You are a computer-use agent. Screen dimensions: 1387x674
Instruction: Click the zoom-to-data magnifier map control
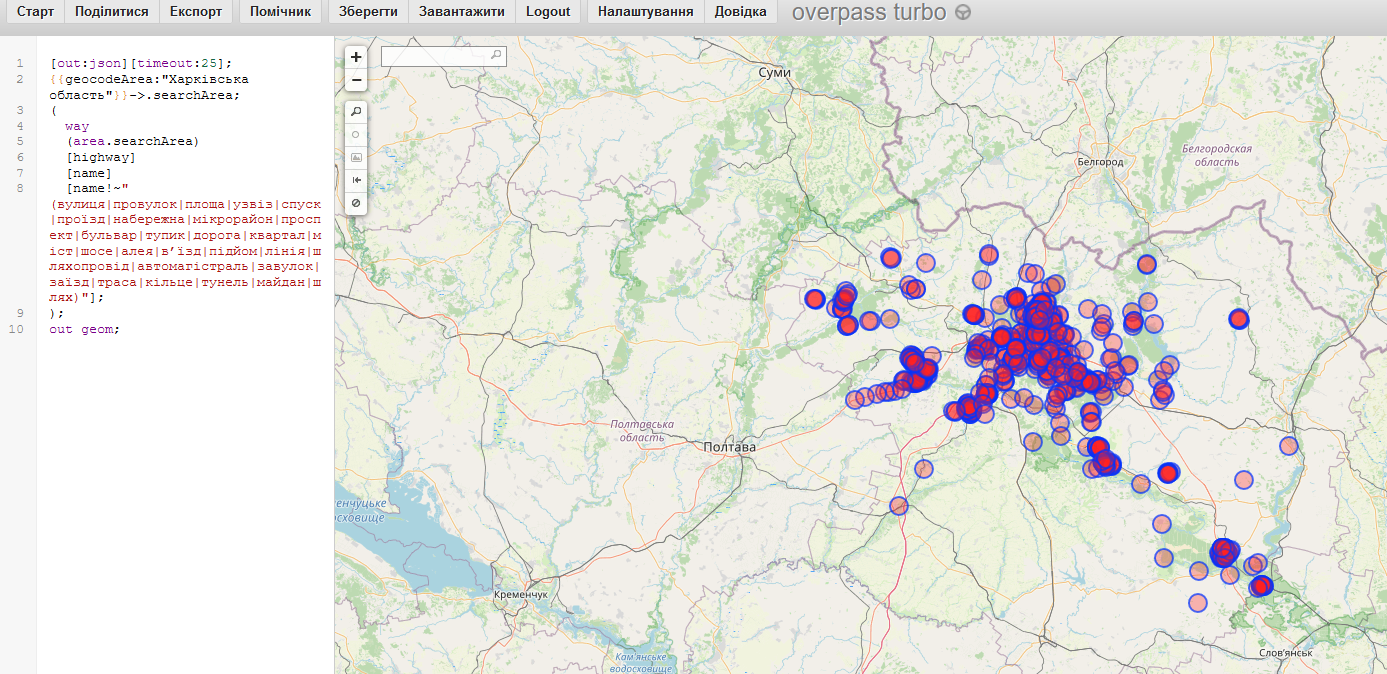click(x=356, y=111)
